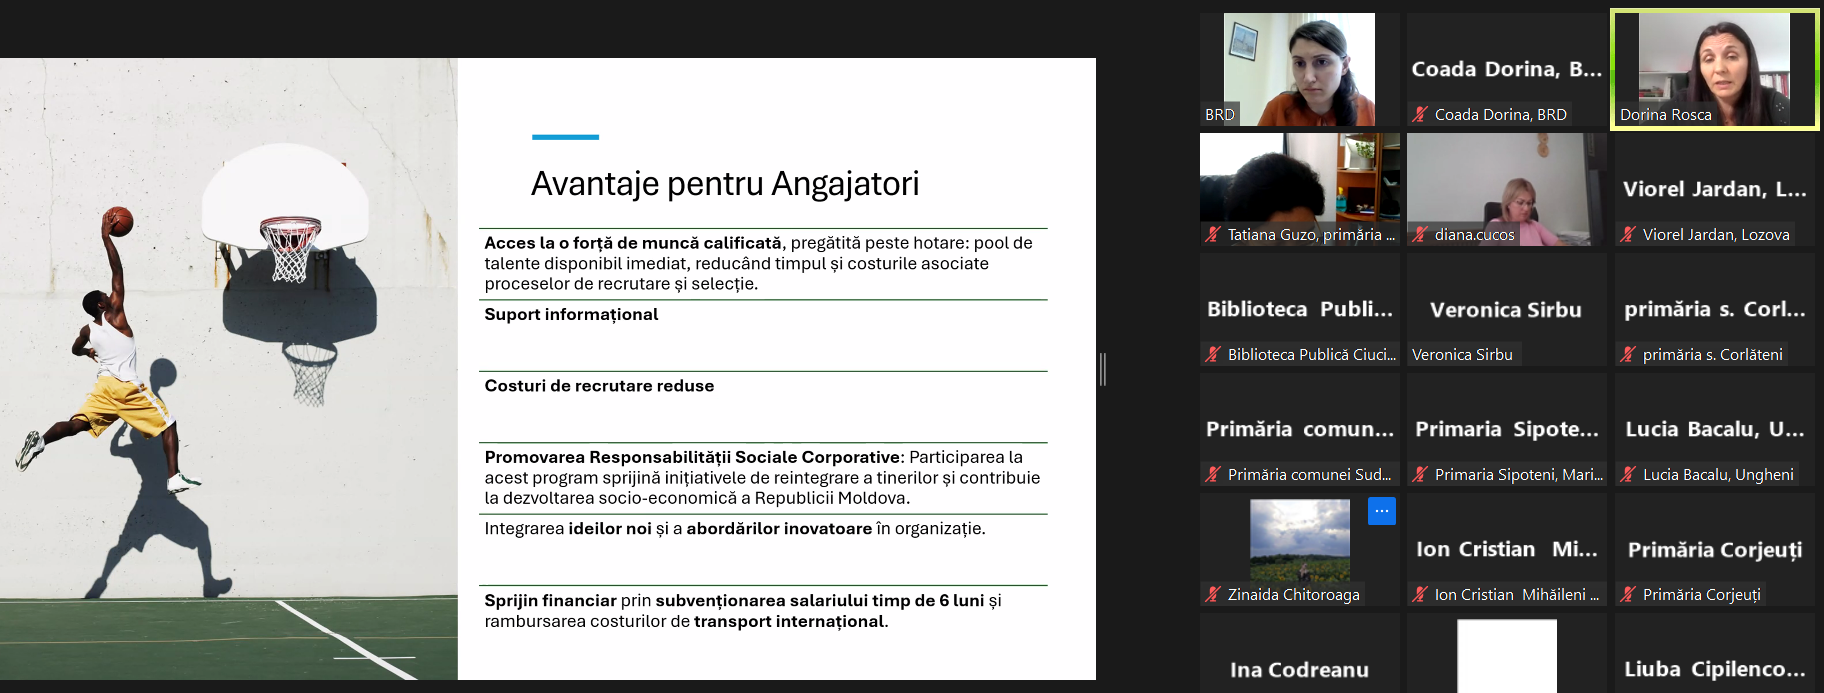Screen dimensions: 1824x693
Task: Click Zinaida Chitoroaga's landscape profile picture
Action: [x=1299, y=540]
